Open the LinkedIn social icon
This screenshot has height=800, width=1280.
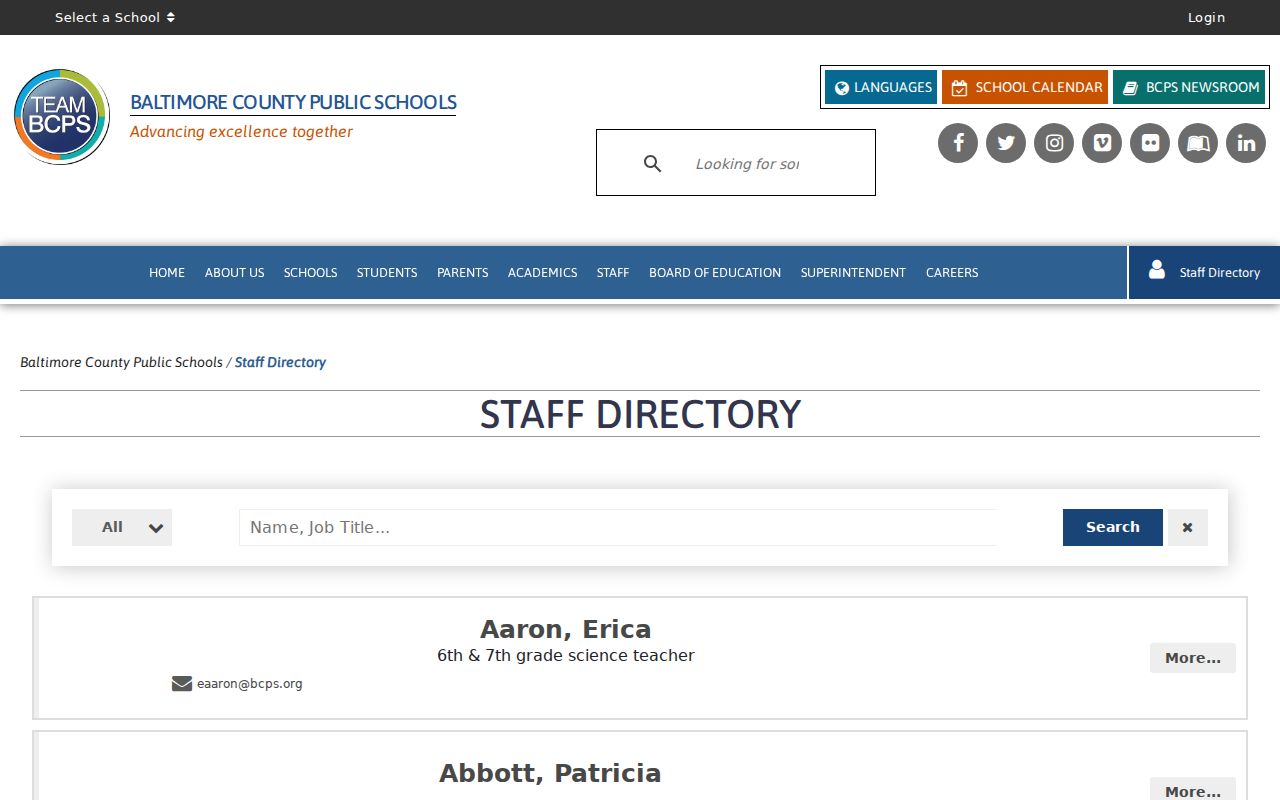click(1246, 143)
